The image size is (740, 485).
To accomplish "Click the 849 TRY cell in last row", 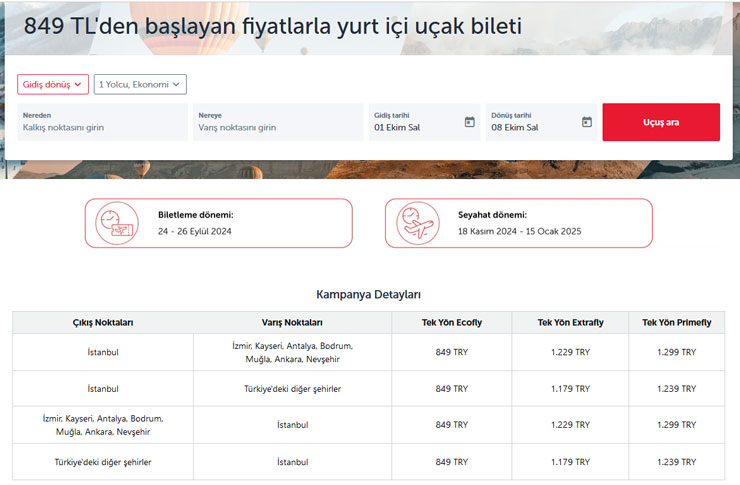I will point(452,462).
